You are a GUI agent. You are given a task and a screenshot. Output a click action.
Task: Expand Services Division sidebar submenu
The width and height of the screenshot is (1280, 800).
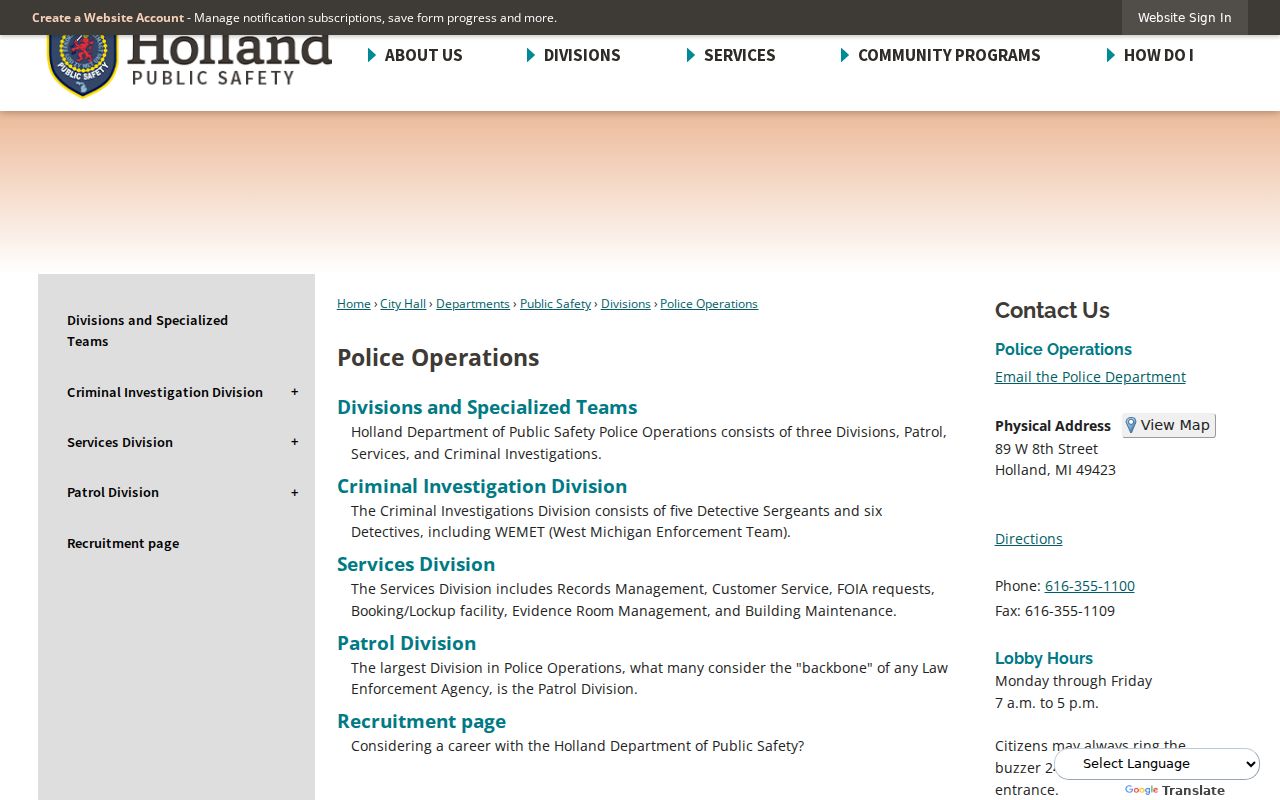pos(295,442)
